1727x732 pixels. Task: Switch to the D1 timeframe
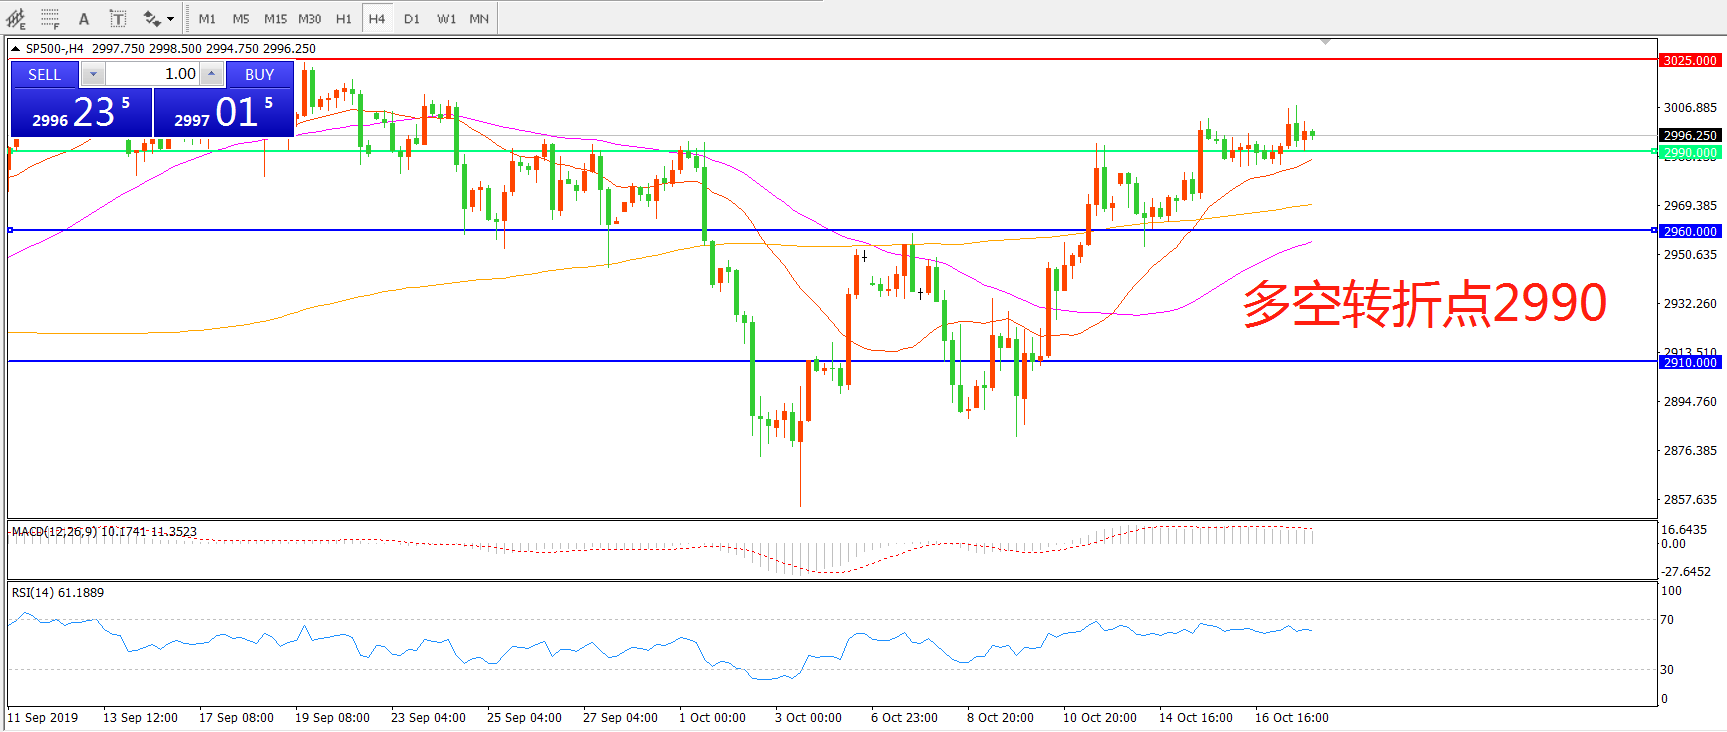tap(412, 19)
